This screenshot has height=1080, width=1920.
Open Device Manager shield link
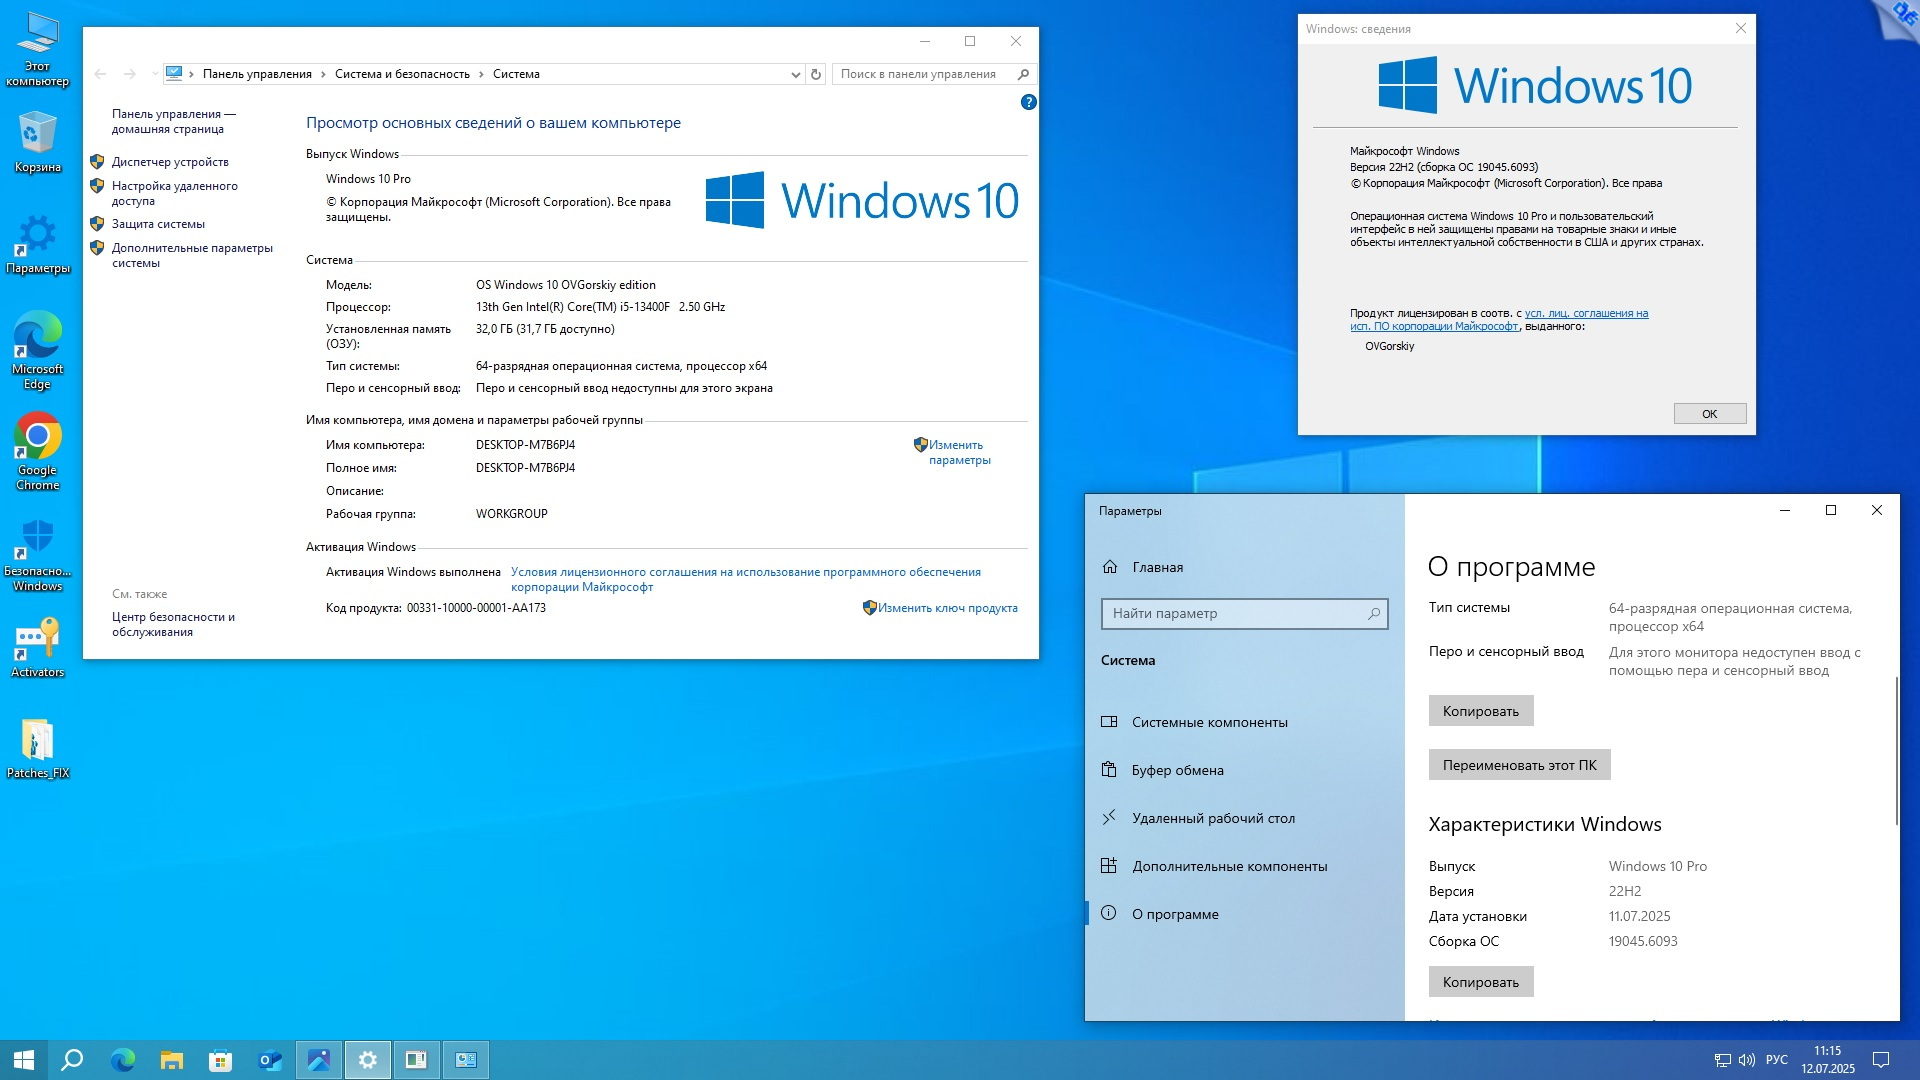pos(170,162)
